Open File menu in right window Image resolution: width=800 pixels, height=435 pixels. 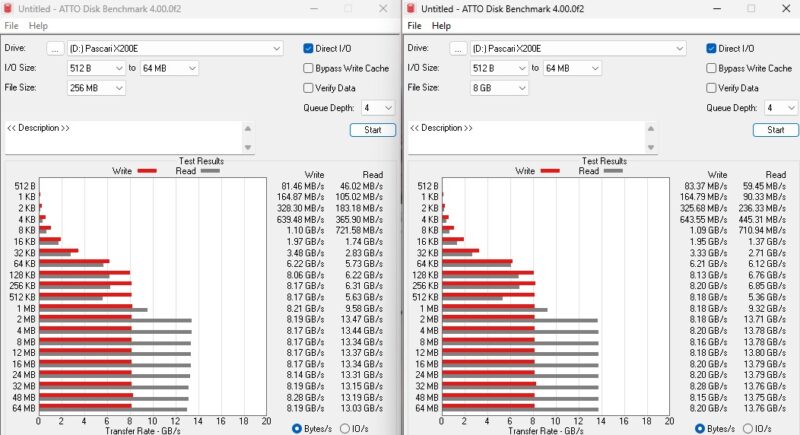[x=414, y=25]
